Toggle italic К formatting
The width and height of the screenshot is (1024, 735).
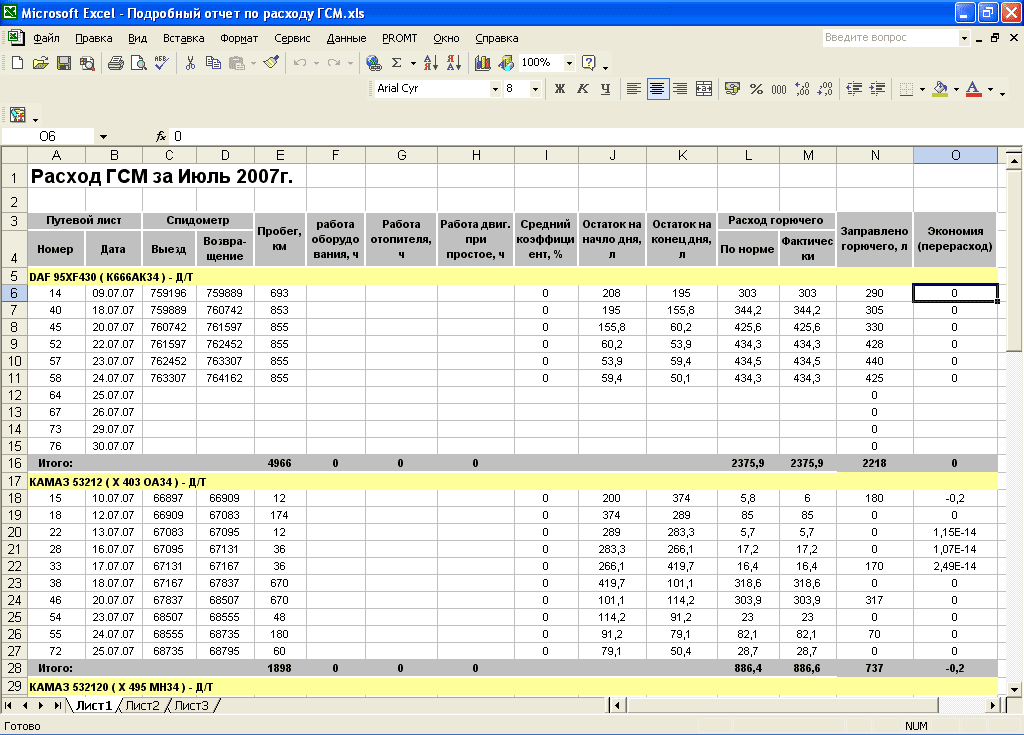[583, 89]
